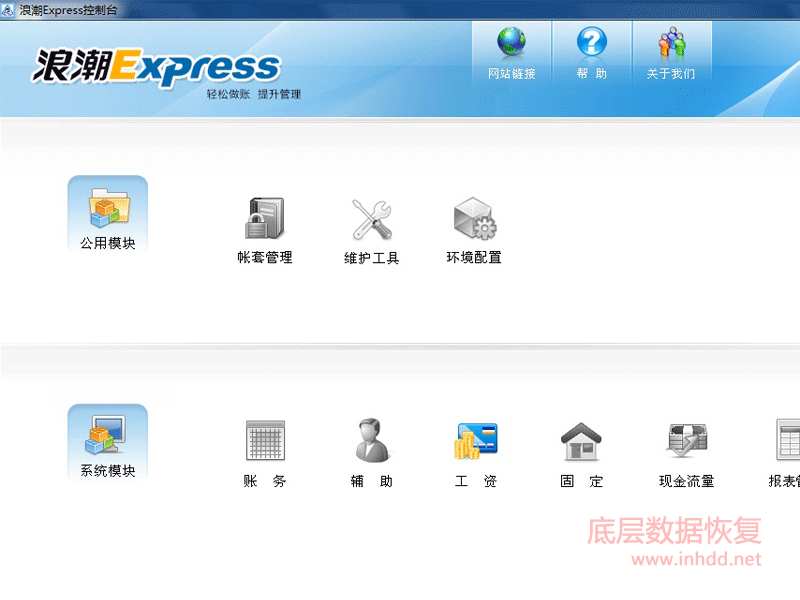The image size is (800, 600).
Task: Click the 关于我们 text label
Action: 671,74
